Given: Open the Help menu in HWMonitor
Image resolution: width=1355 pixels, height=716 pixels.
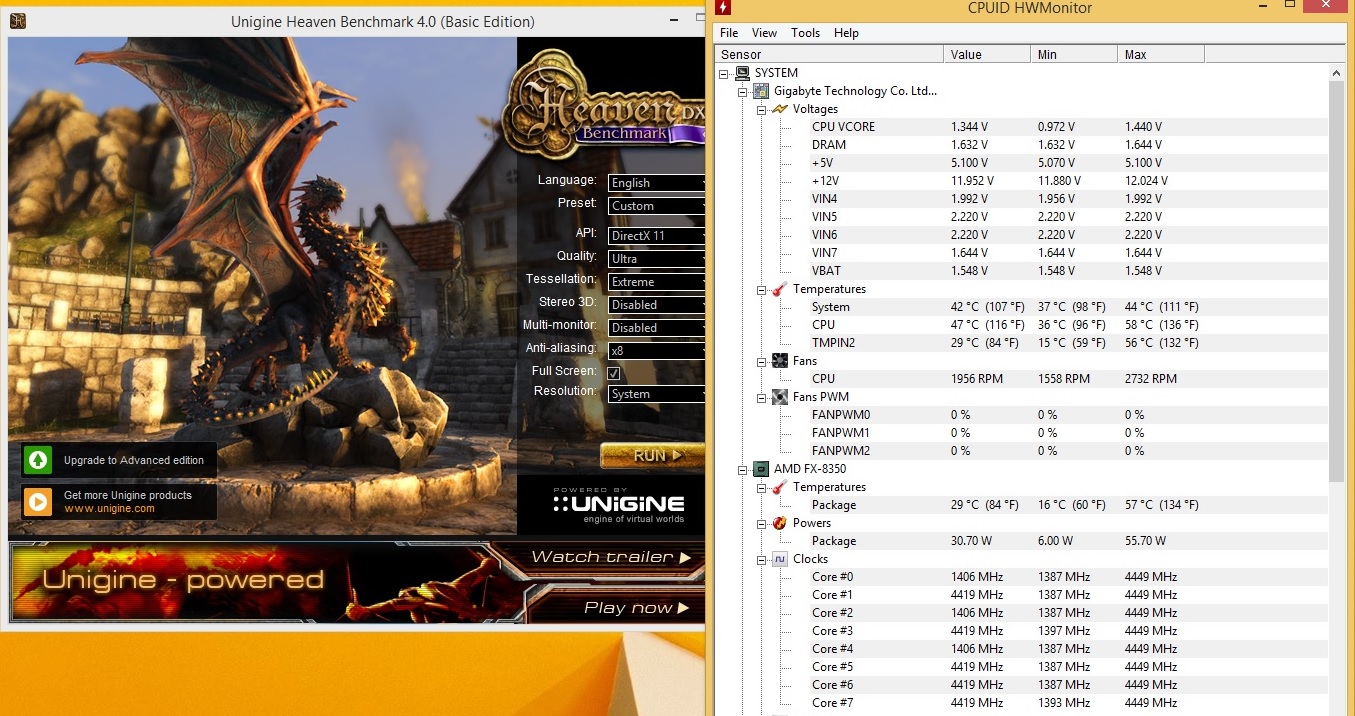Looking at the screenshot, I should click(846, 33).
